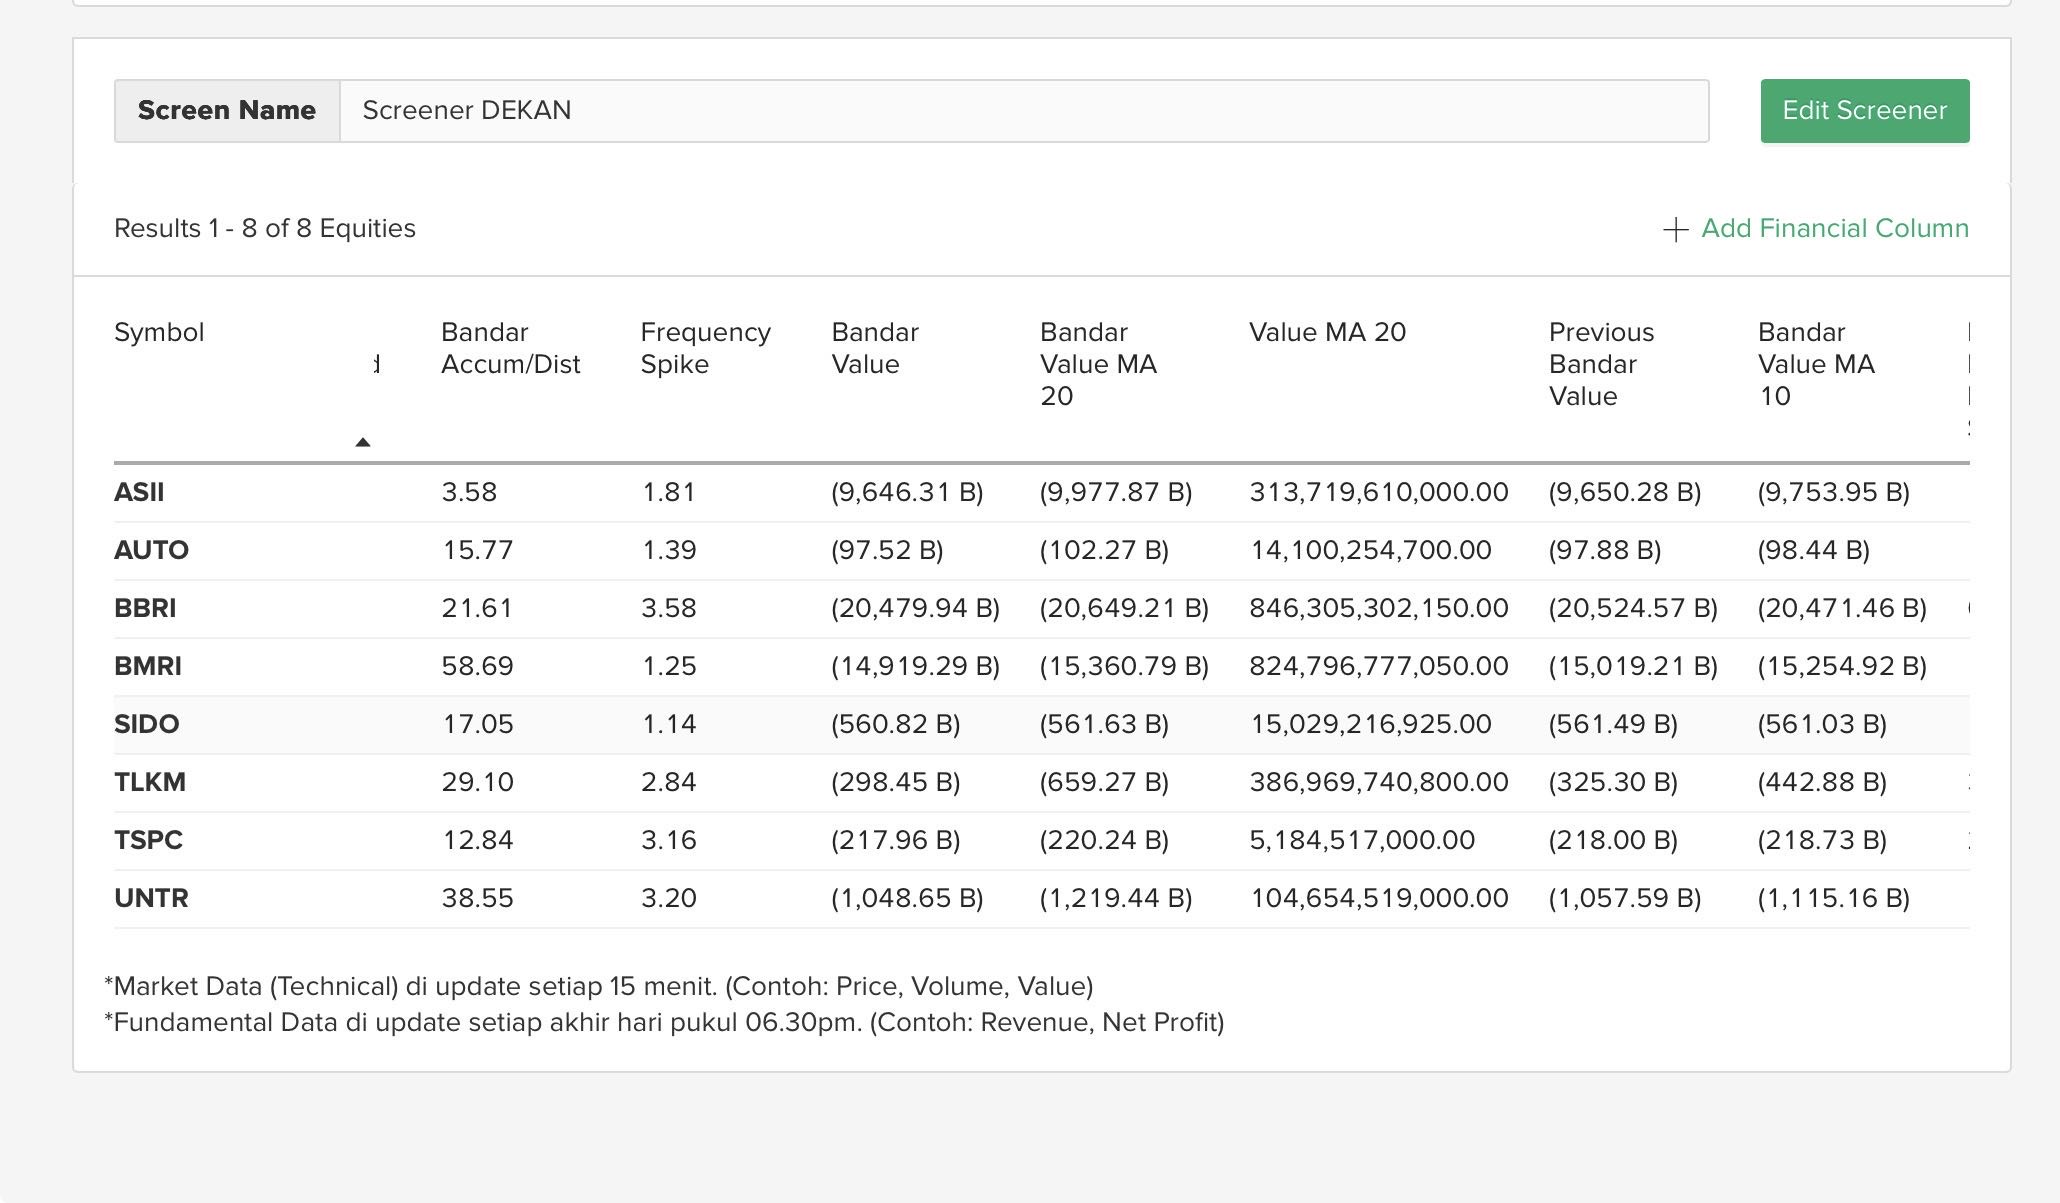This screenshot has width=2060, height=1203.
Task: Sort by Bandar Value MA 10 header
Action: [x=1815, y=364]
